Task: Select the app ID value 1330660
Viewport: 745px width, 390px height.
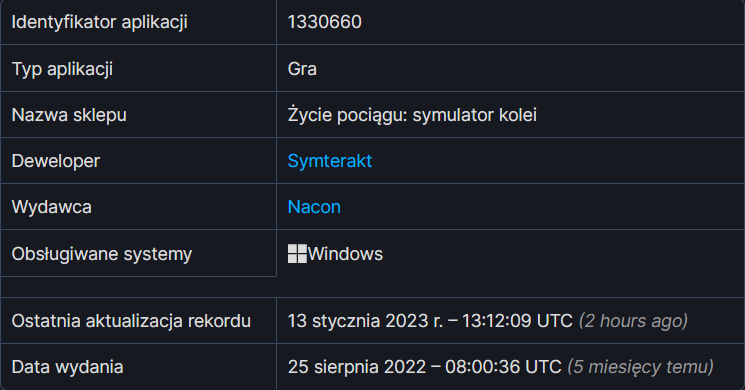Action: (x=325, y=22)
